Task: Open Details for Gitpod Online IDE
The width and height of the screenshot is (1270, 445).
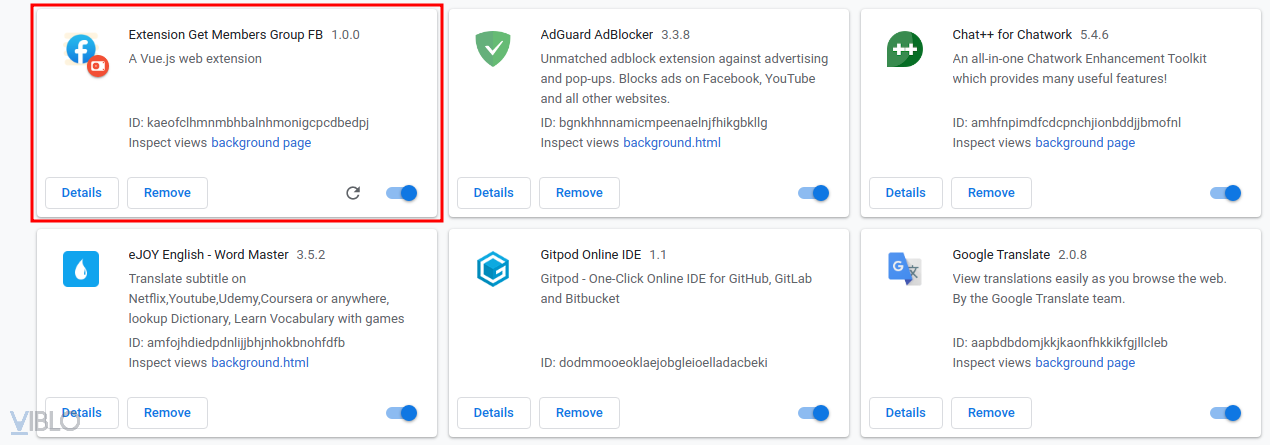Action: [493, 413]
